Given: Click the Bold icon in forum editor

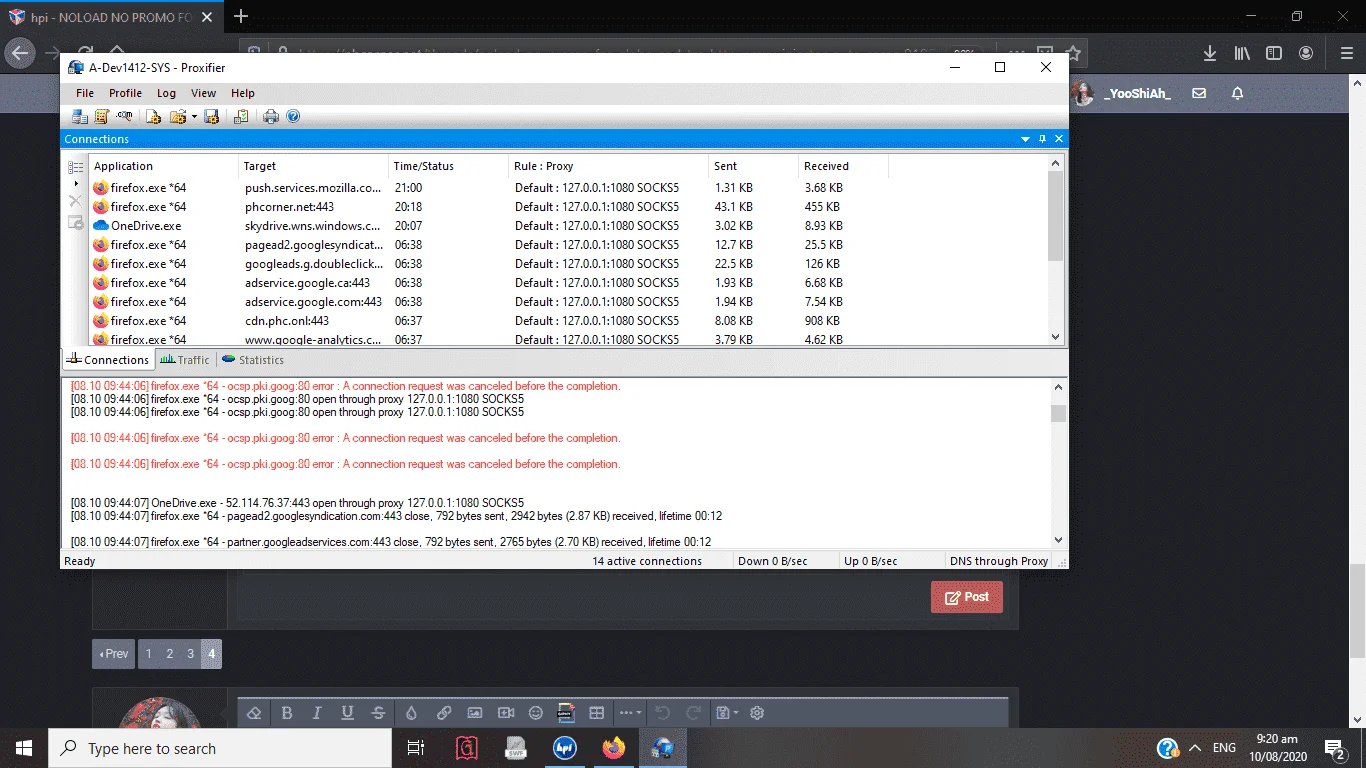Looking at the screenshot, I should (x=287, y=713).
